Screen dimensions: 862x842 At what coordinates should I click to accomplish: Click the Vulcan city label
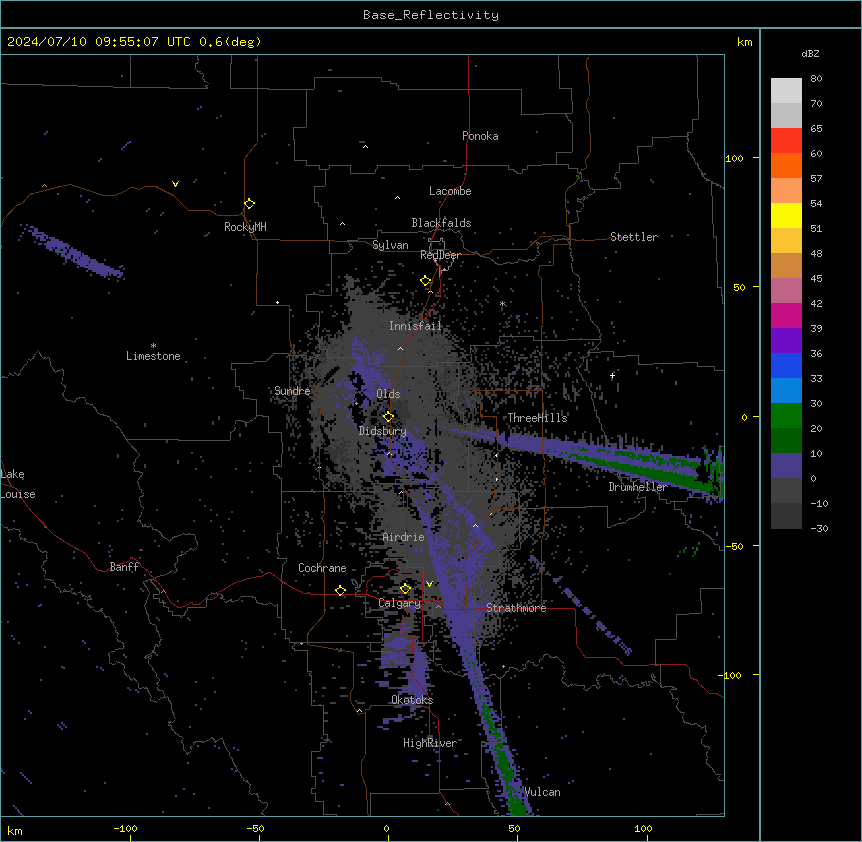pos(543,792)
